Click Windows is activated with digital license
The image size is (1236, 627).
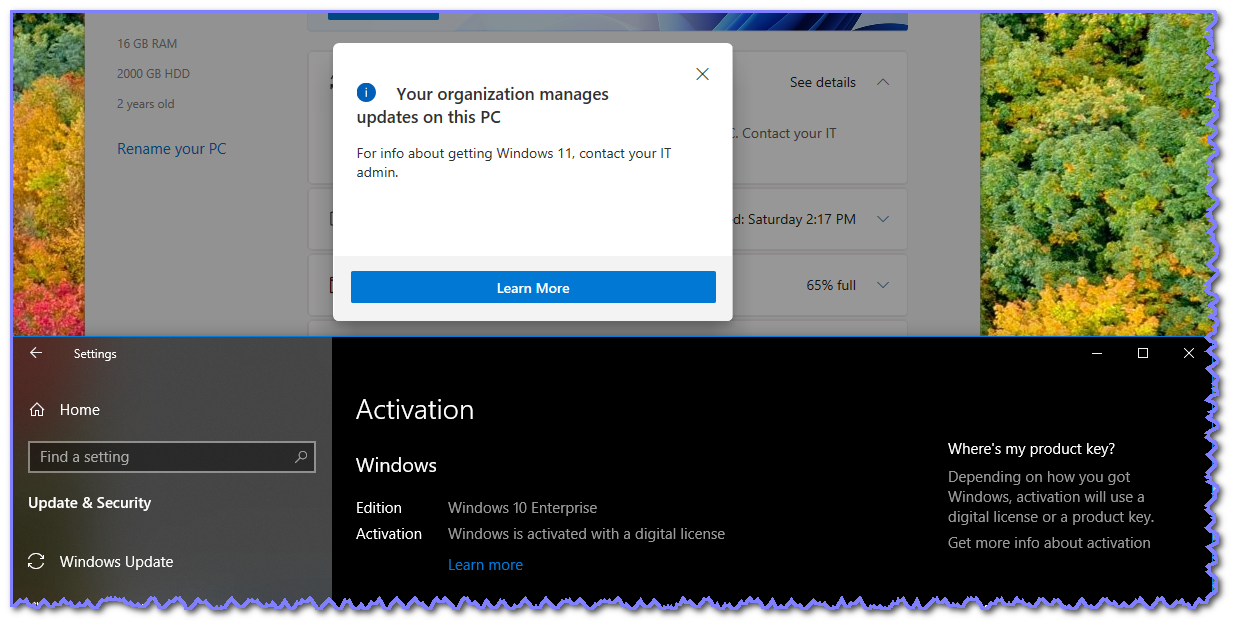tap(586, 534)
